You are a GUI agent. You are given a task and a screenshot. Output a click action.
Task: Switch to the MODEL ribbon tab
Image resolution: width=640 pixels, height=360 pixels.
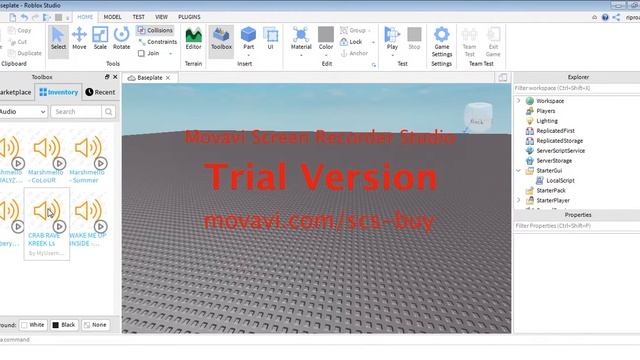(x=112, y=17)
